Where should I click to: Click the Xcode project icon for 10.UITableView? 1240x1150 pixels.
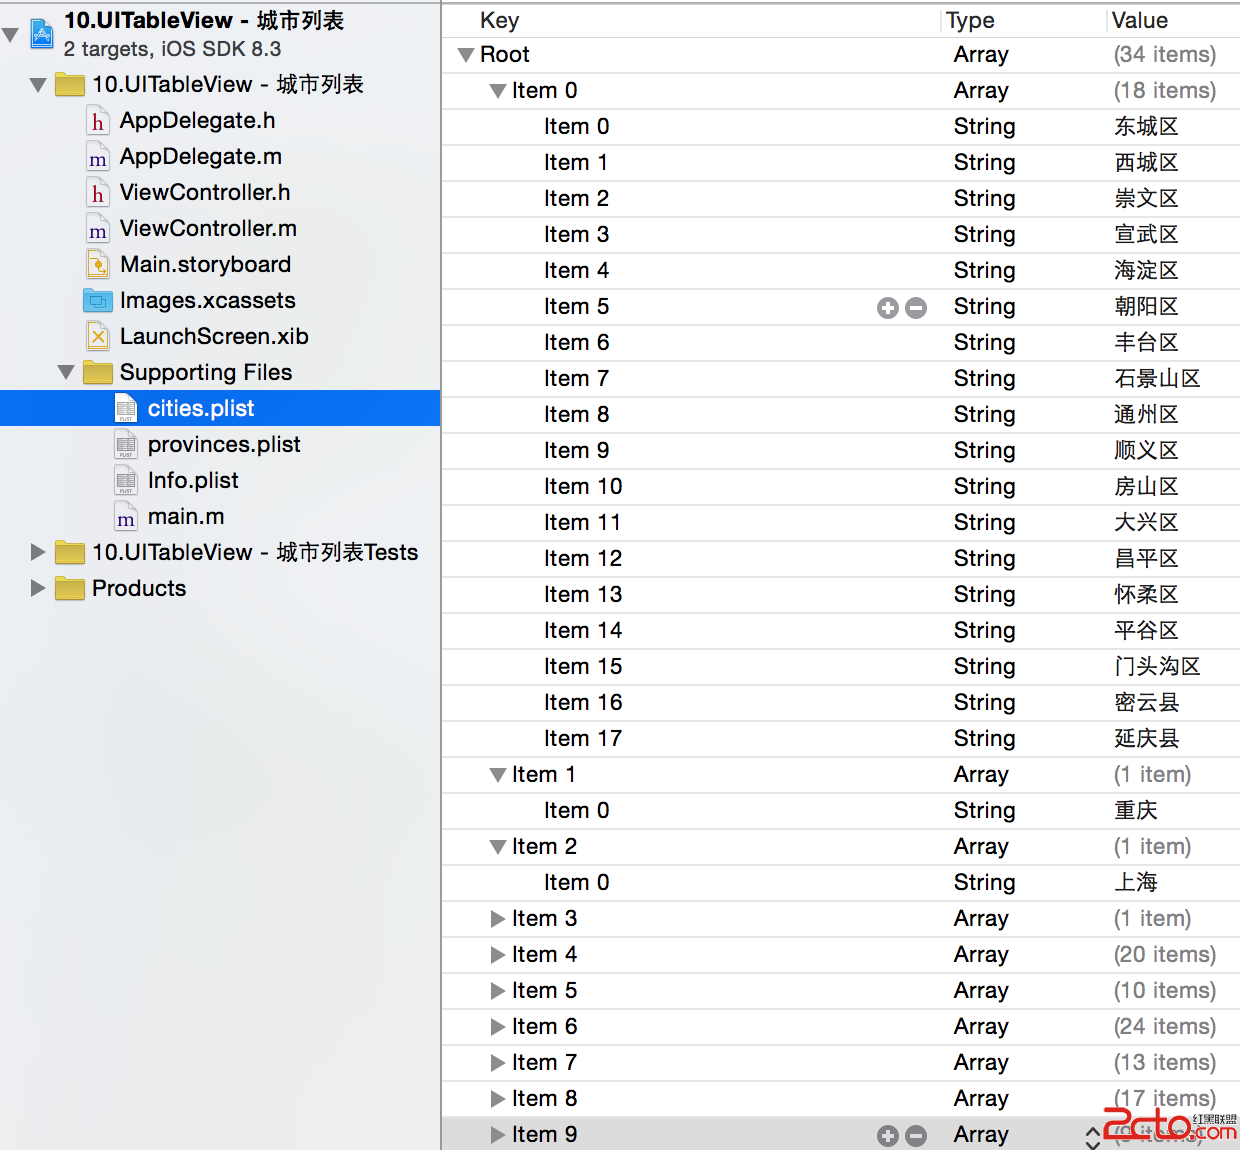point(42,33)
